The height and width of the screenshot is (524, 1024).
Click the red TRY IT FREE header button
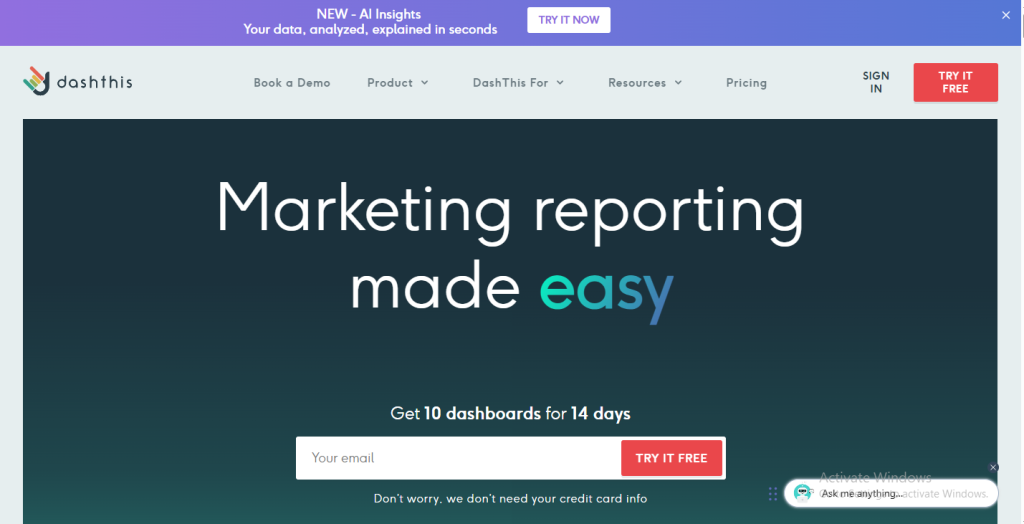coord(955,82)
